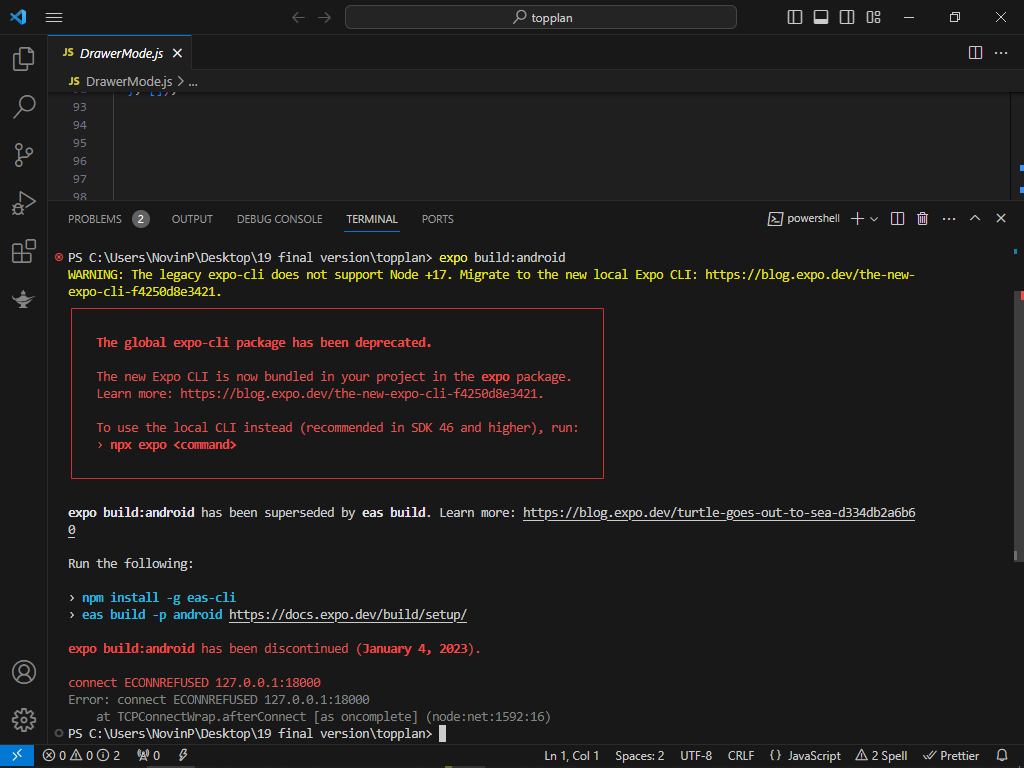Image resolution: width=1024 pixels, height=768 pixels.
Task: Toggle the primary side bar layout
Action: [x=795, y=18]
